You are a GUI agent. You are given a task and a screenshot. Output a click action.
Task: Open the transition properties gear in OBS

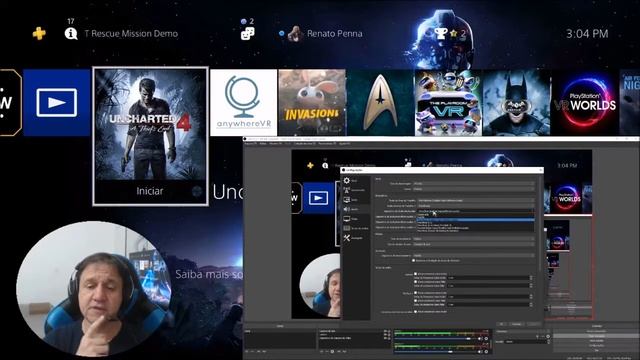click(548, 336)
